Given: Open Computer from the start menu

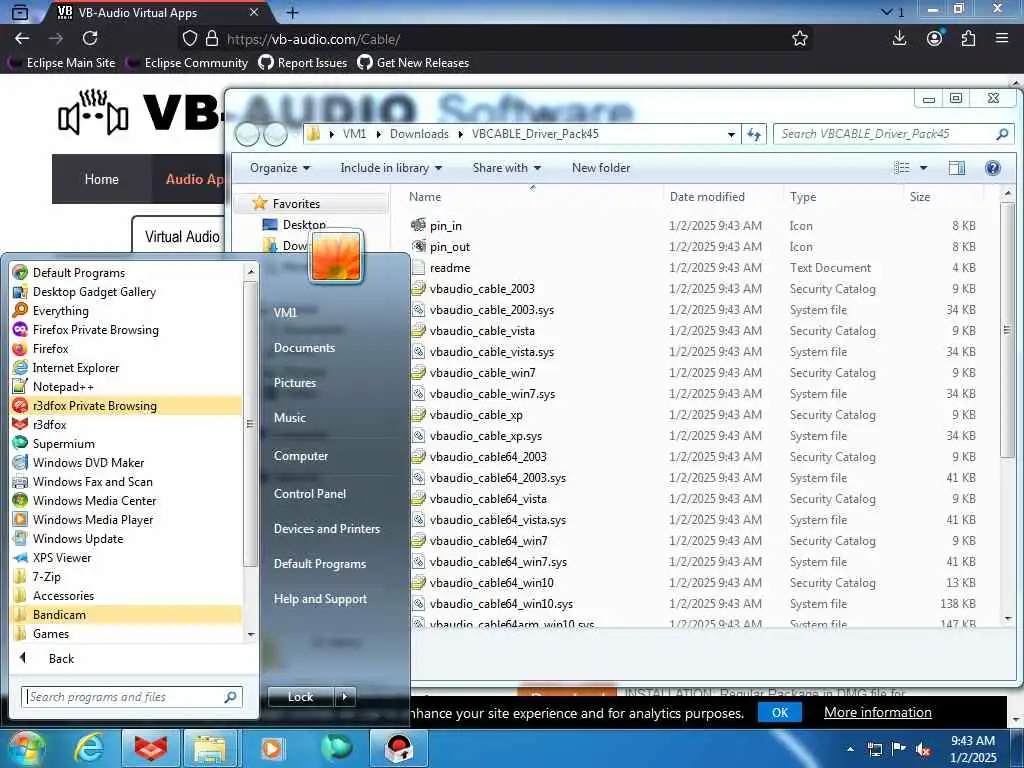Looking at the screenshot, I should point(300,455).
